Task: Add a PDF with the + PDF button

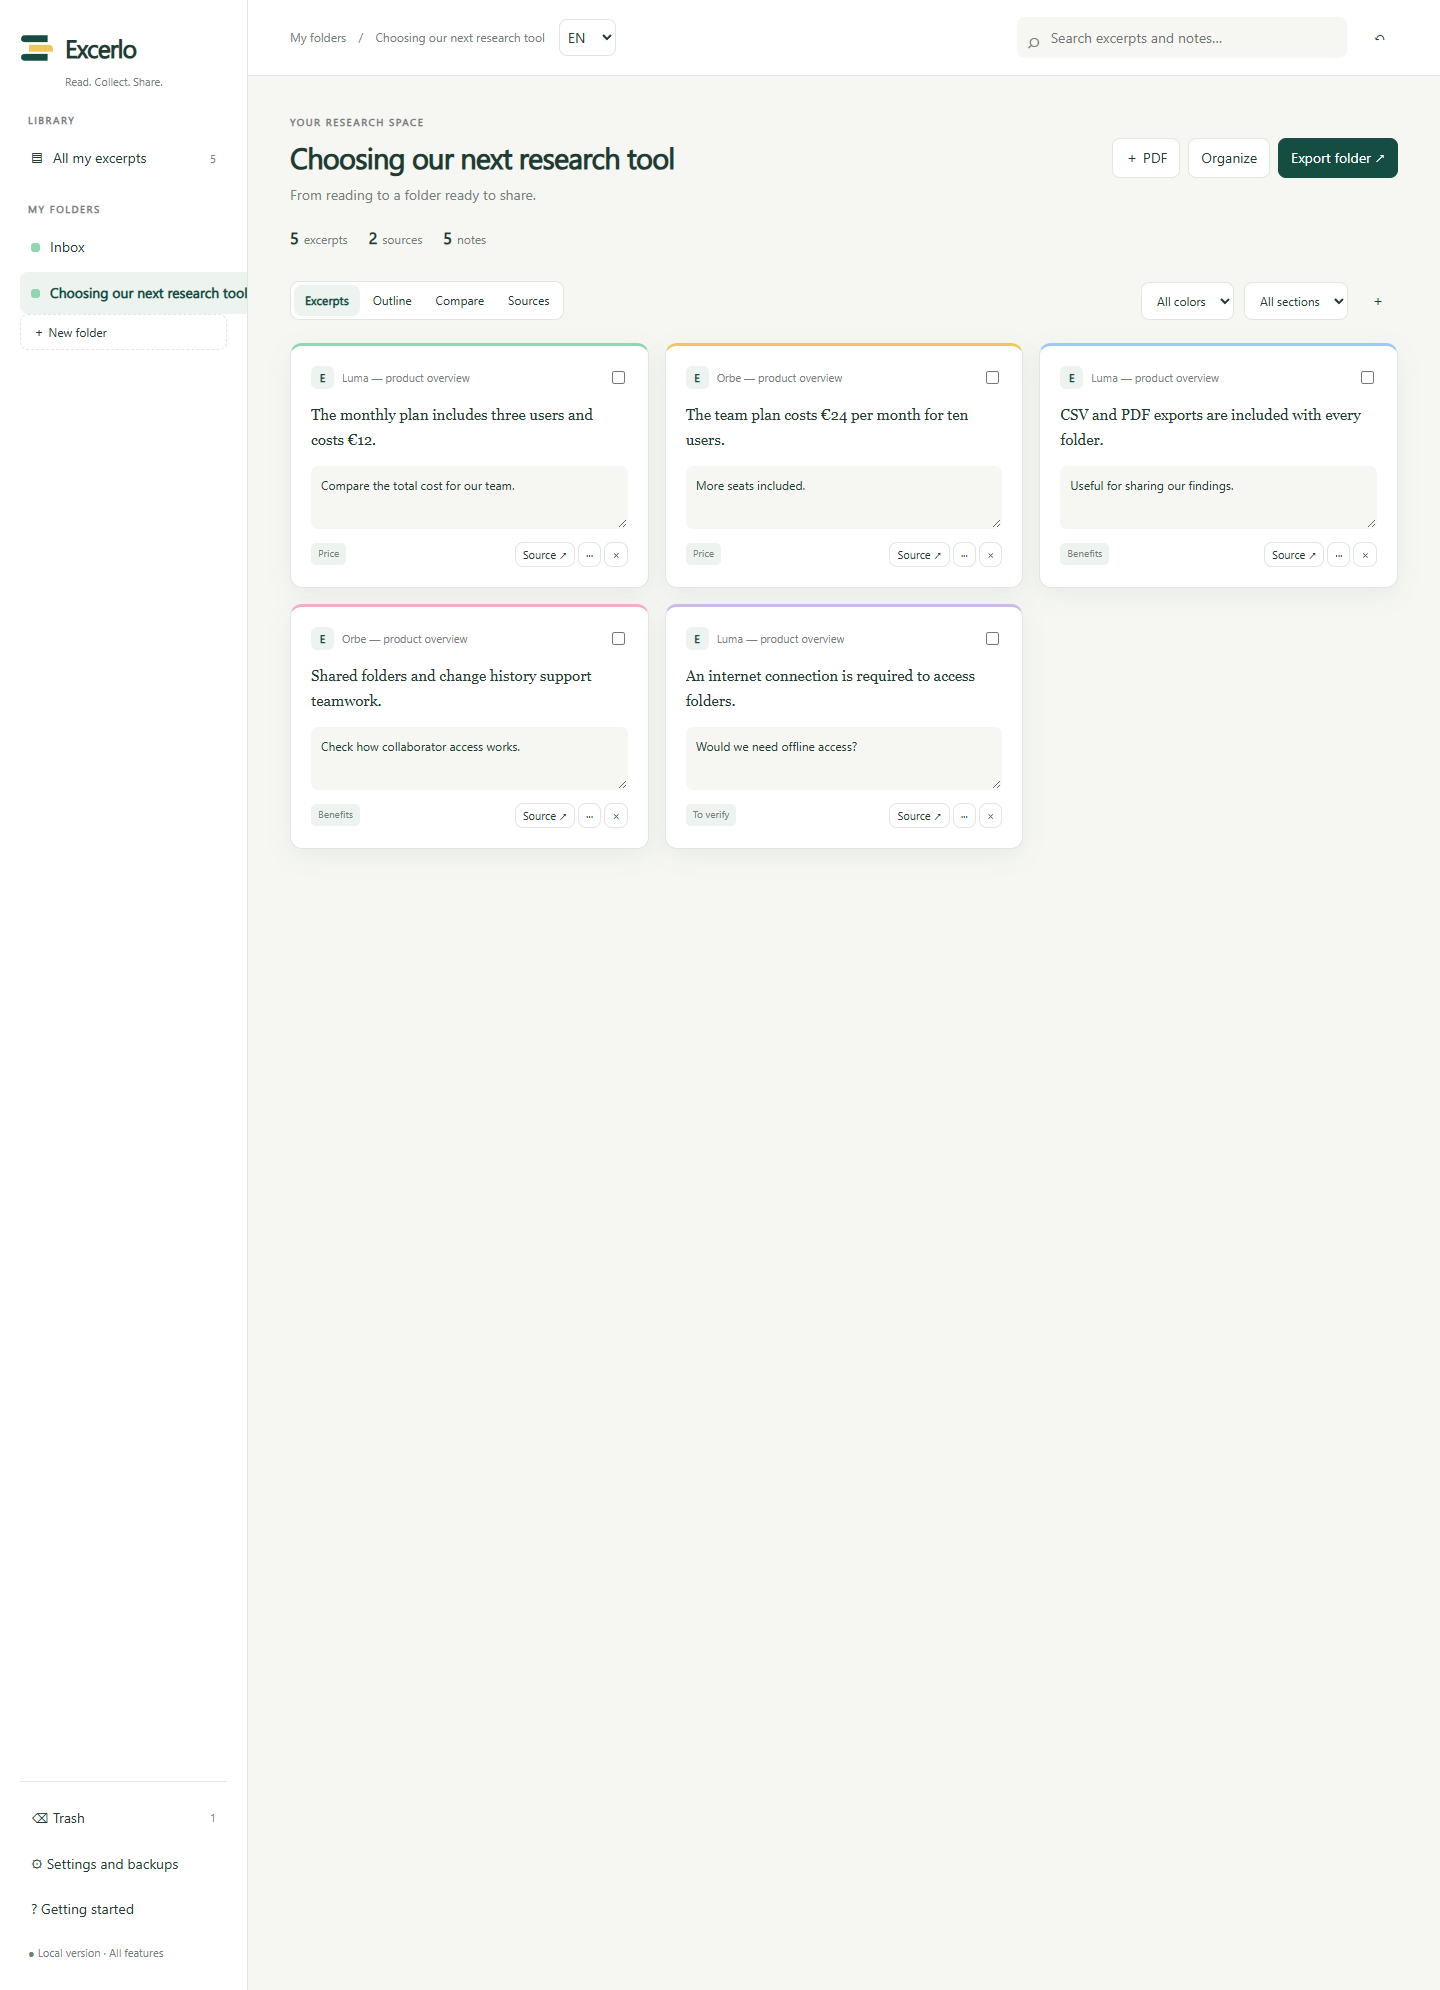Action: 1146,158
